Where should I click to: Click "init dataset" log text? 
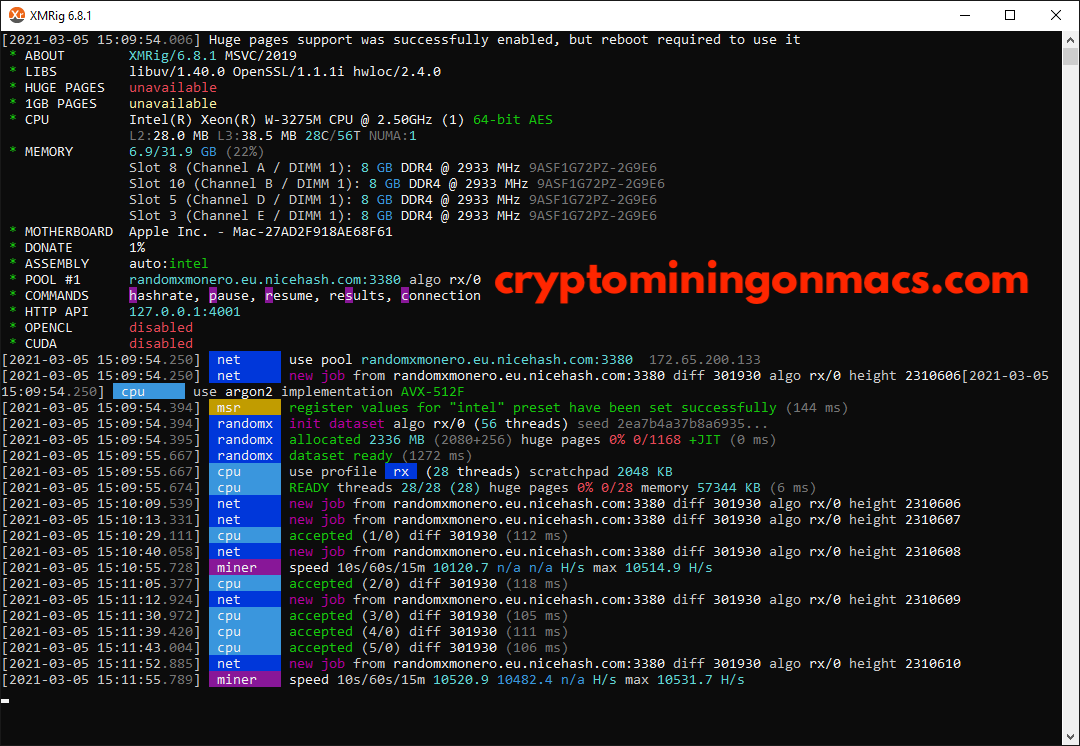pyautogui.click(x=337, y=424)
